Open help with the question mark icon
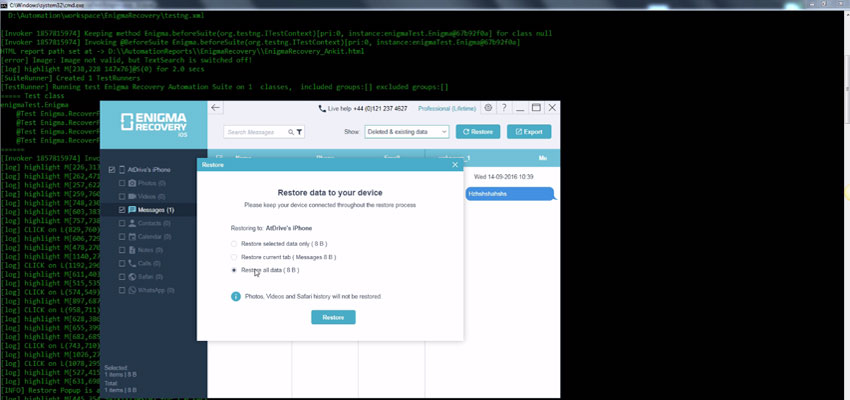The width and height of the screenshot is (850, 400). click(504, 108)
